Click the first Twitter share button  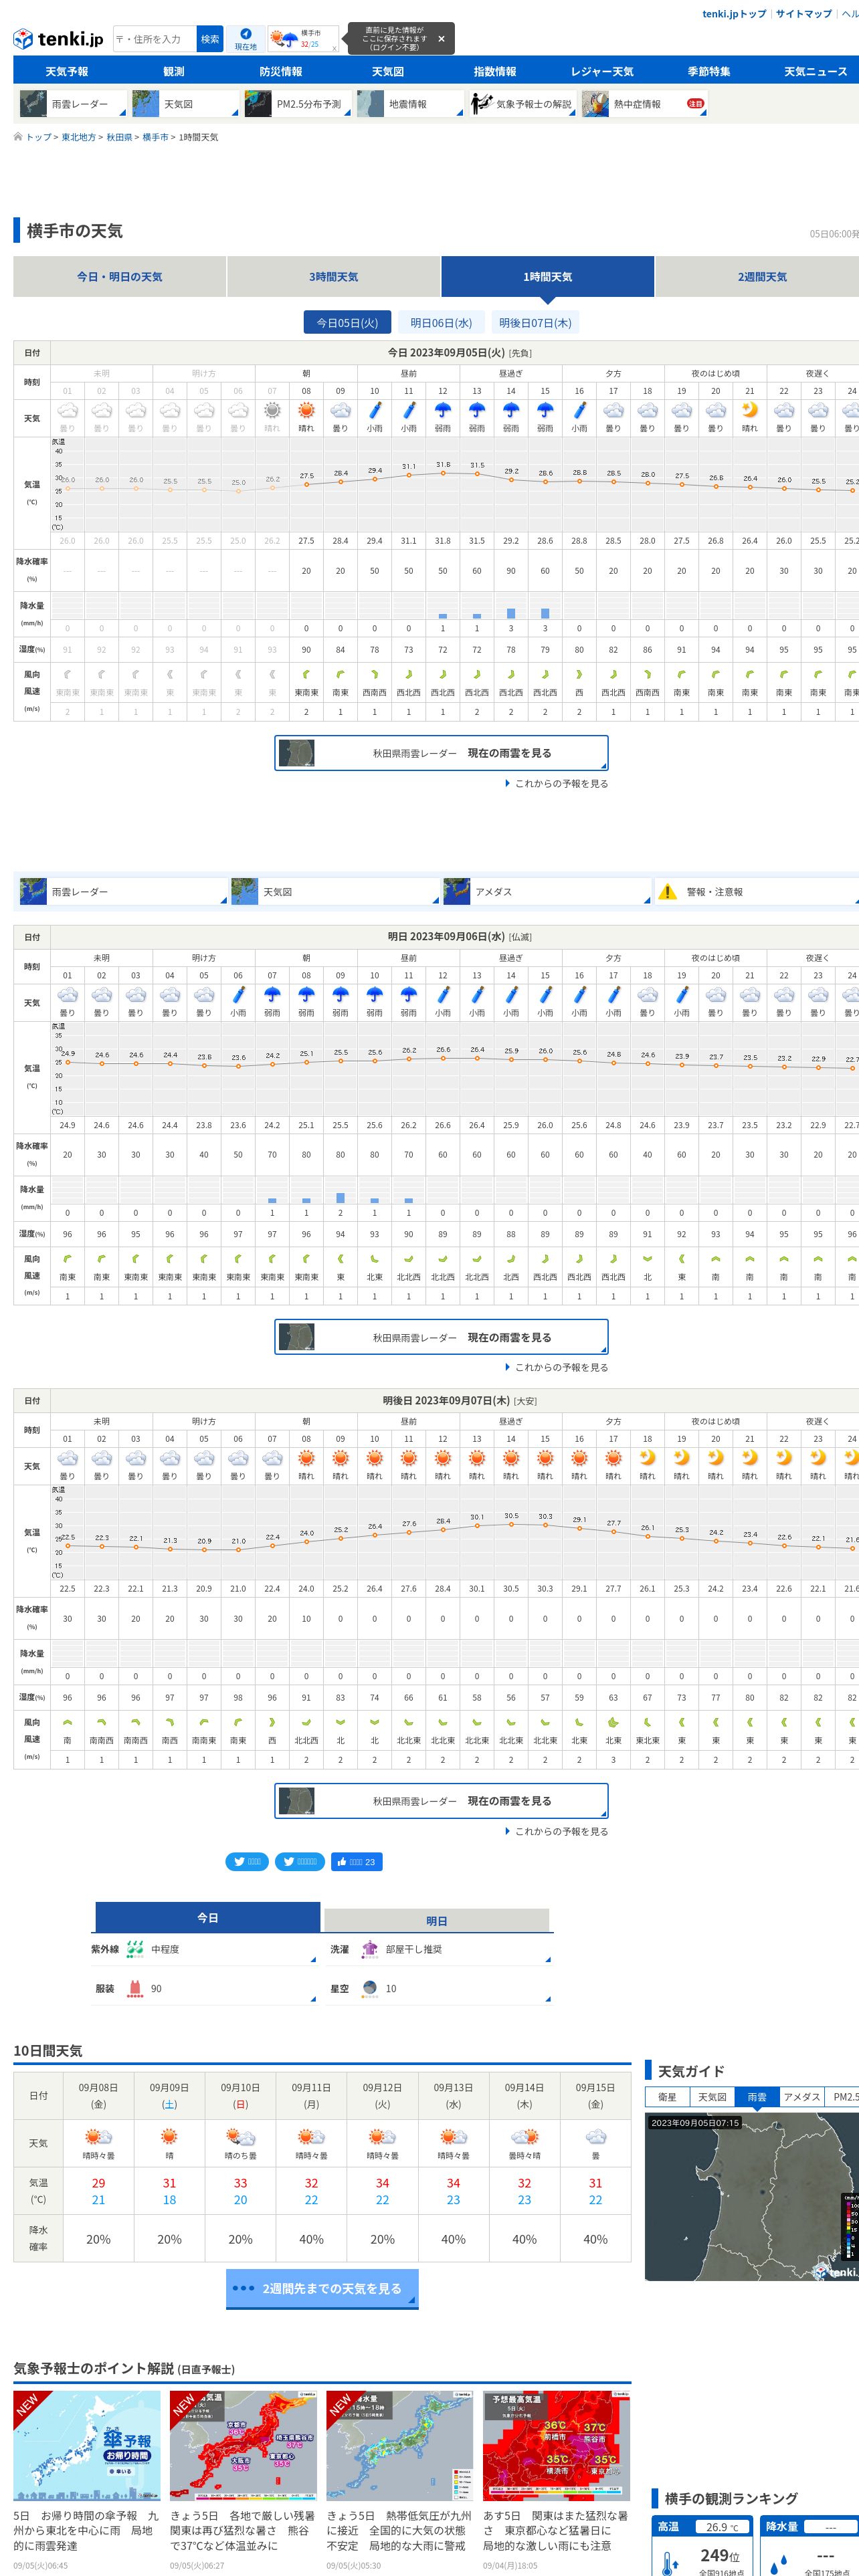tap(247, 1862)
